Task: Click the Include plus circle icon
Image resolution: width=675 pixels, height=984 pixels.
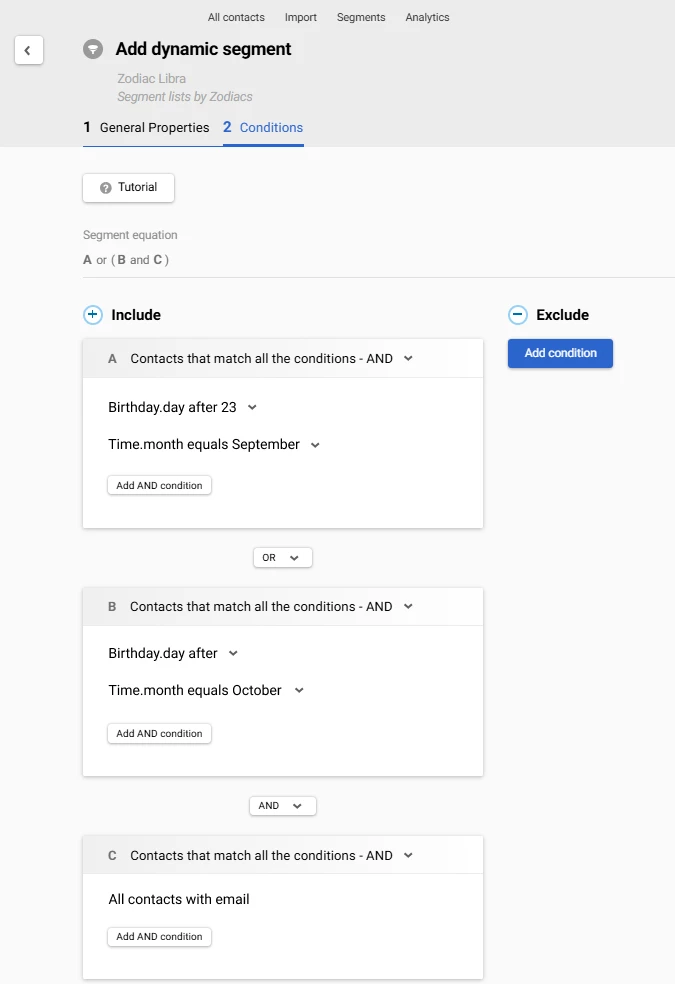Action: (93, 315)
